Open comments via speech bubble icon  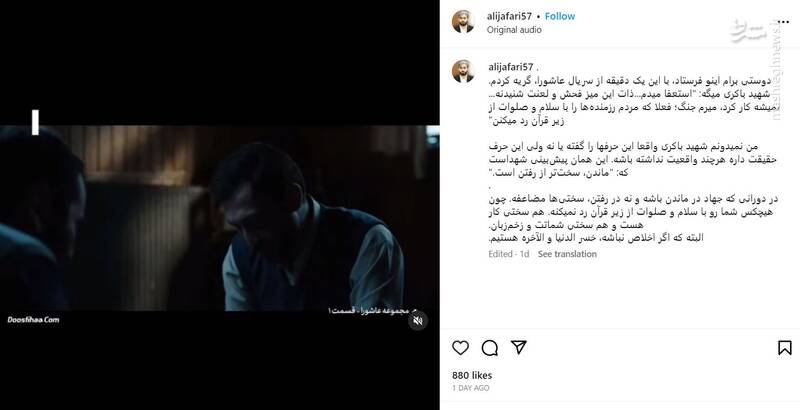pyautogui.click(x=490, y=348)
